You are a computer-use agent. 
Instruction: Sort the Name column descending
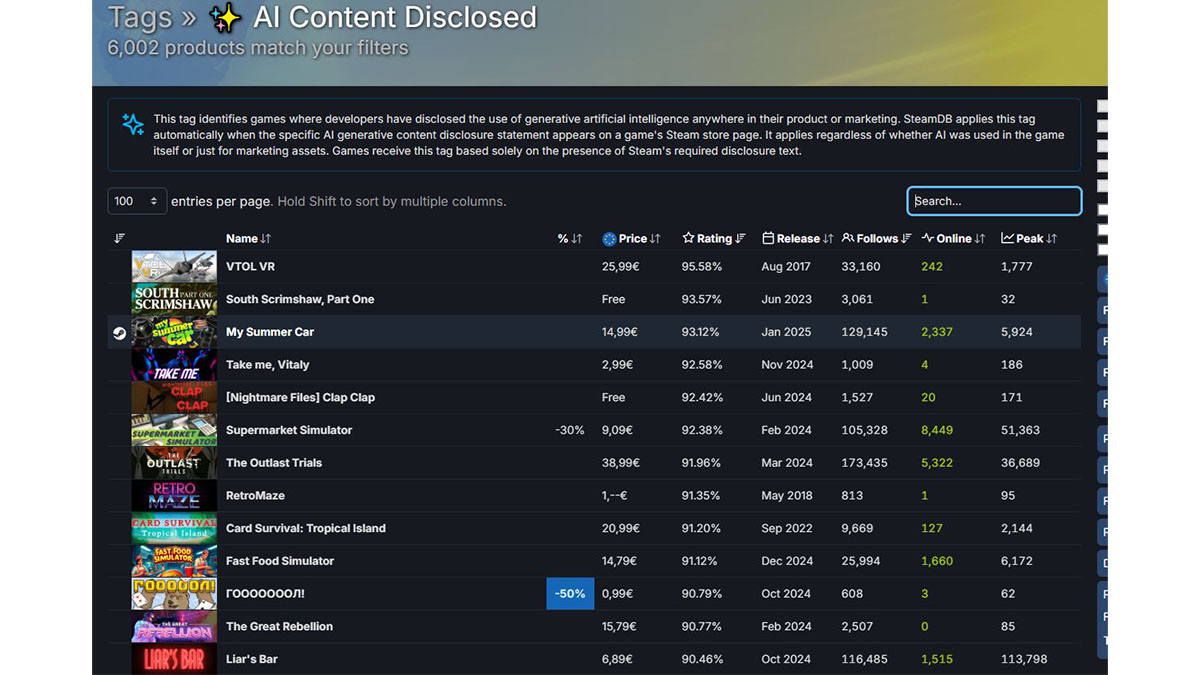(264, 238)
